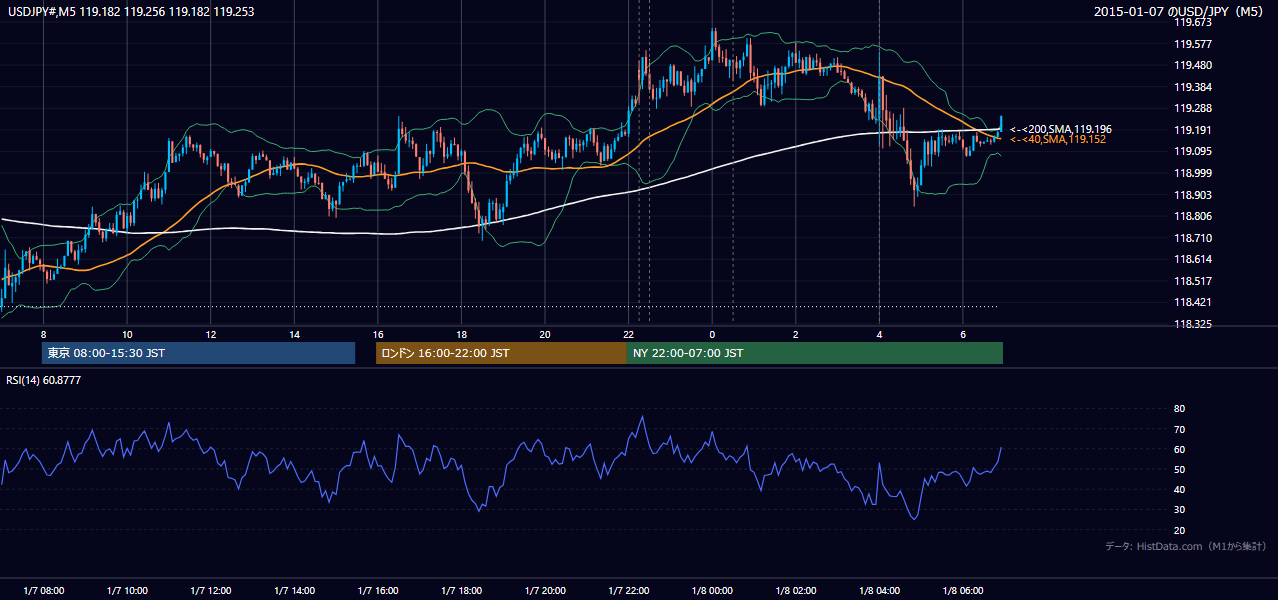
Task: Click price axis value 119.288
Action: (1192, 108)
